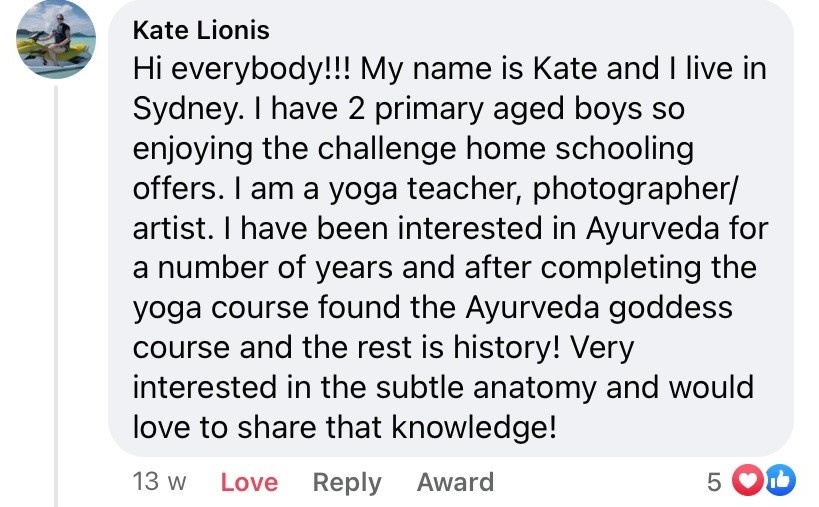Click the Kate Lionis commenter name
Viewport: 819px width, 507px height.
[x=201, y=31]
